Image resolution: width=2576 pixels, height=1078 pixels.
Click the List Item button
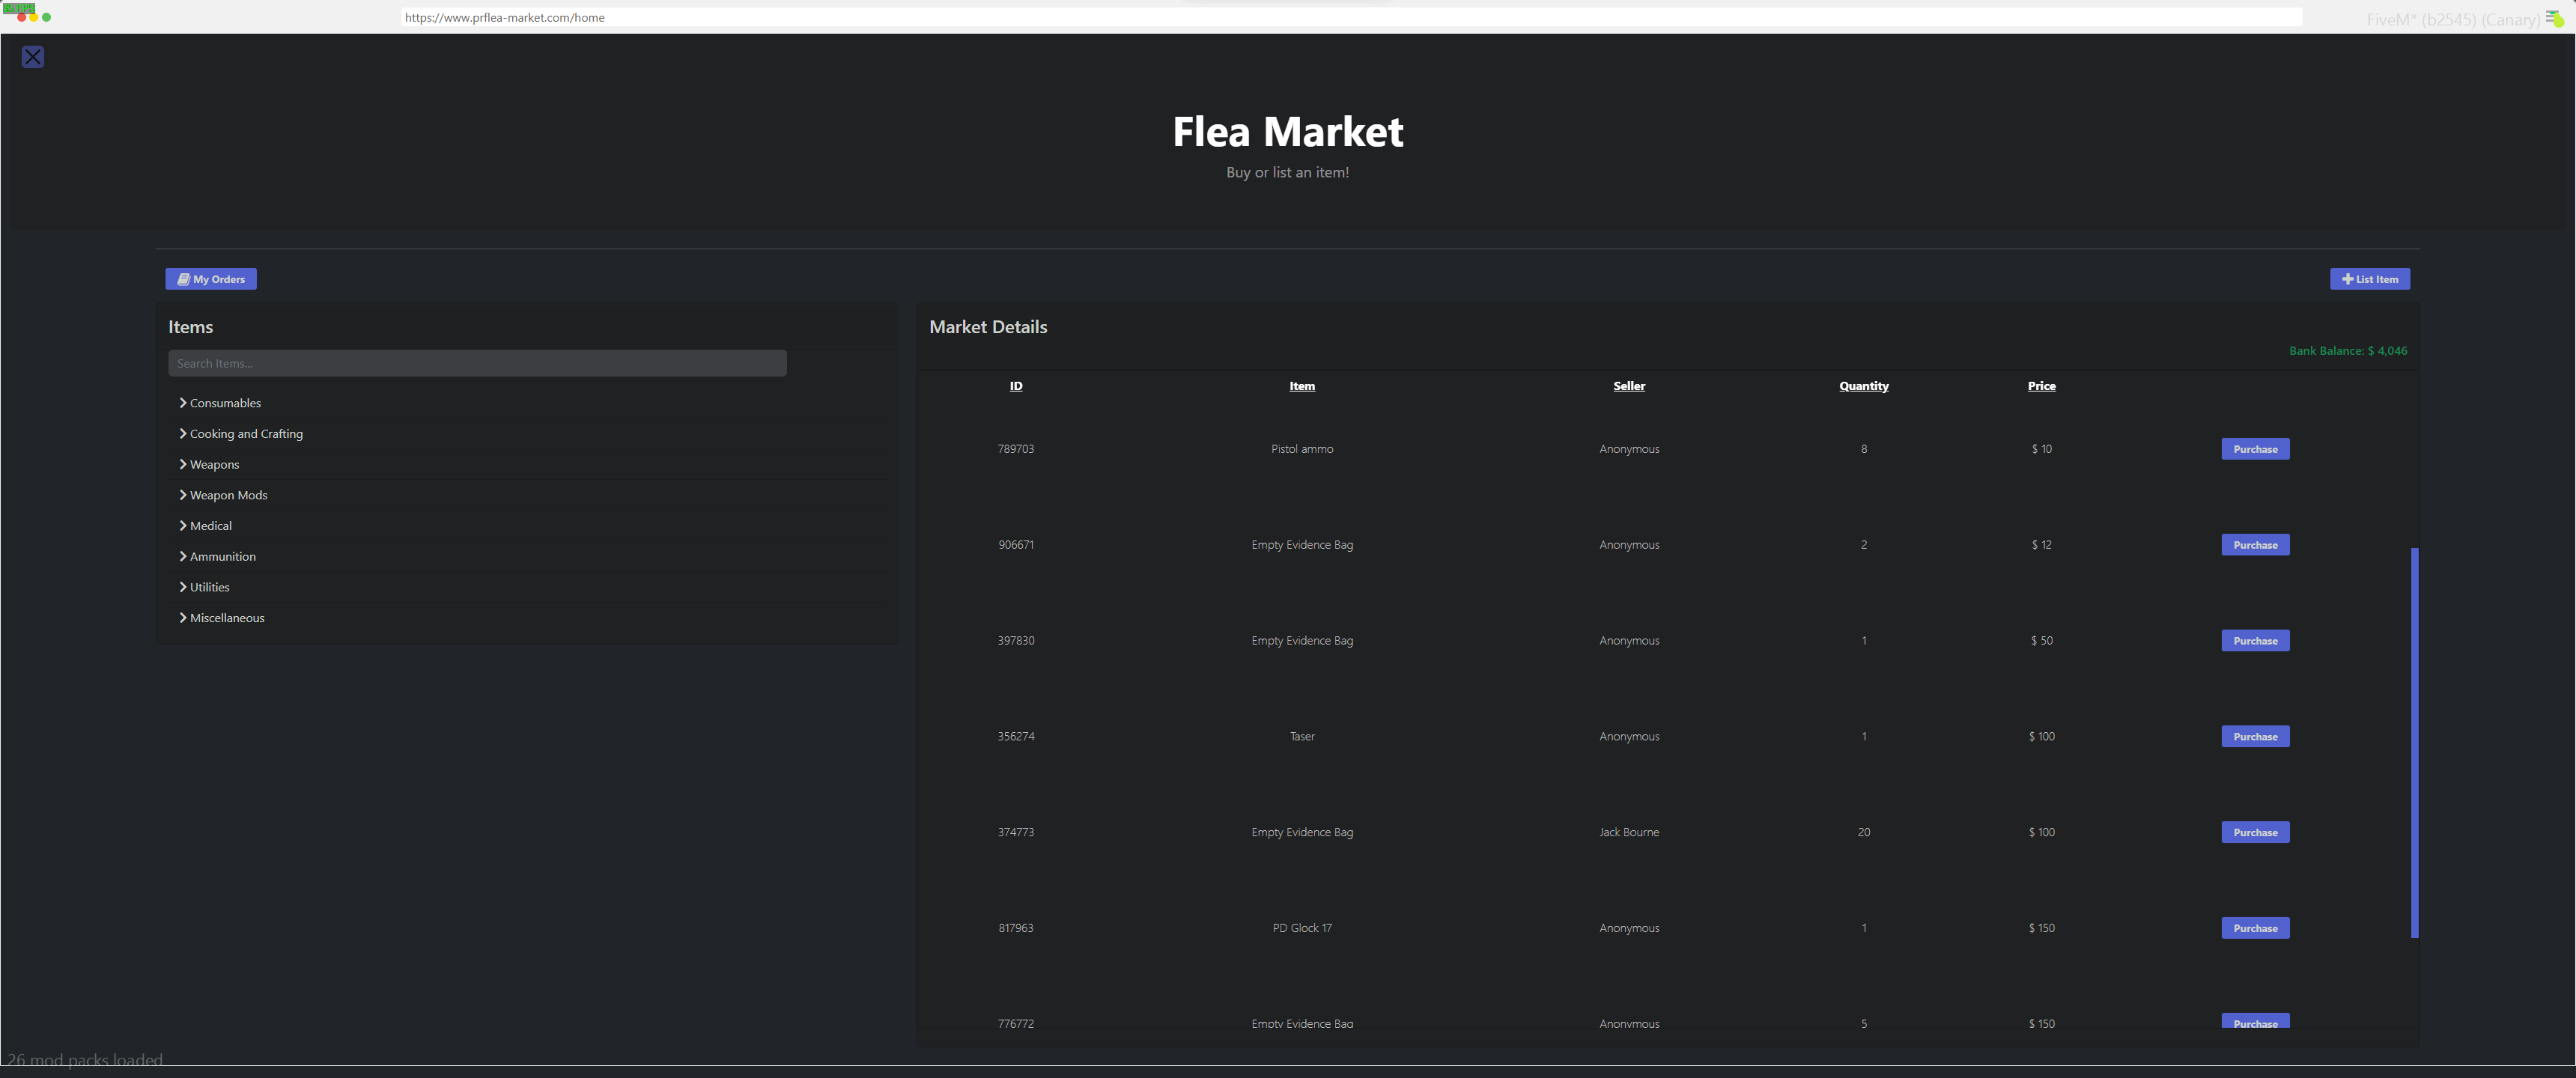click(2369, 279)
